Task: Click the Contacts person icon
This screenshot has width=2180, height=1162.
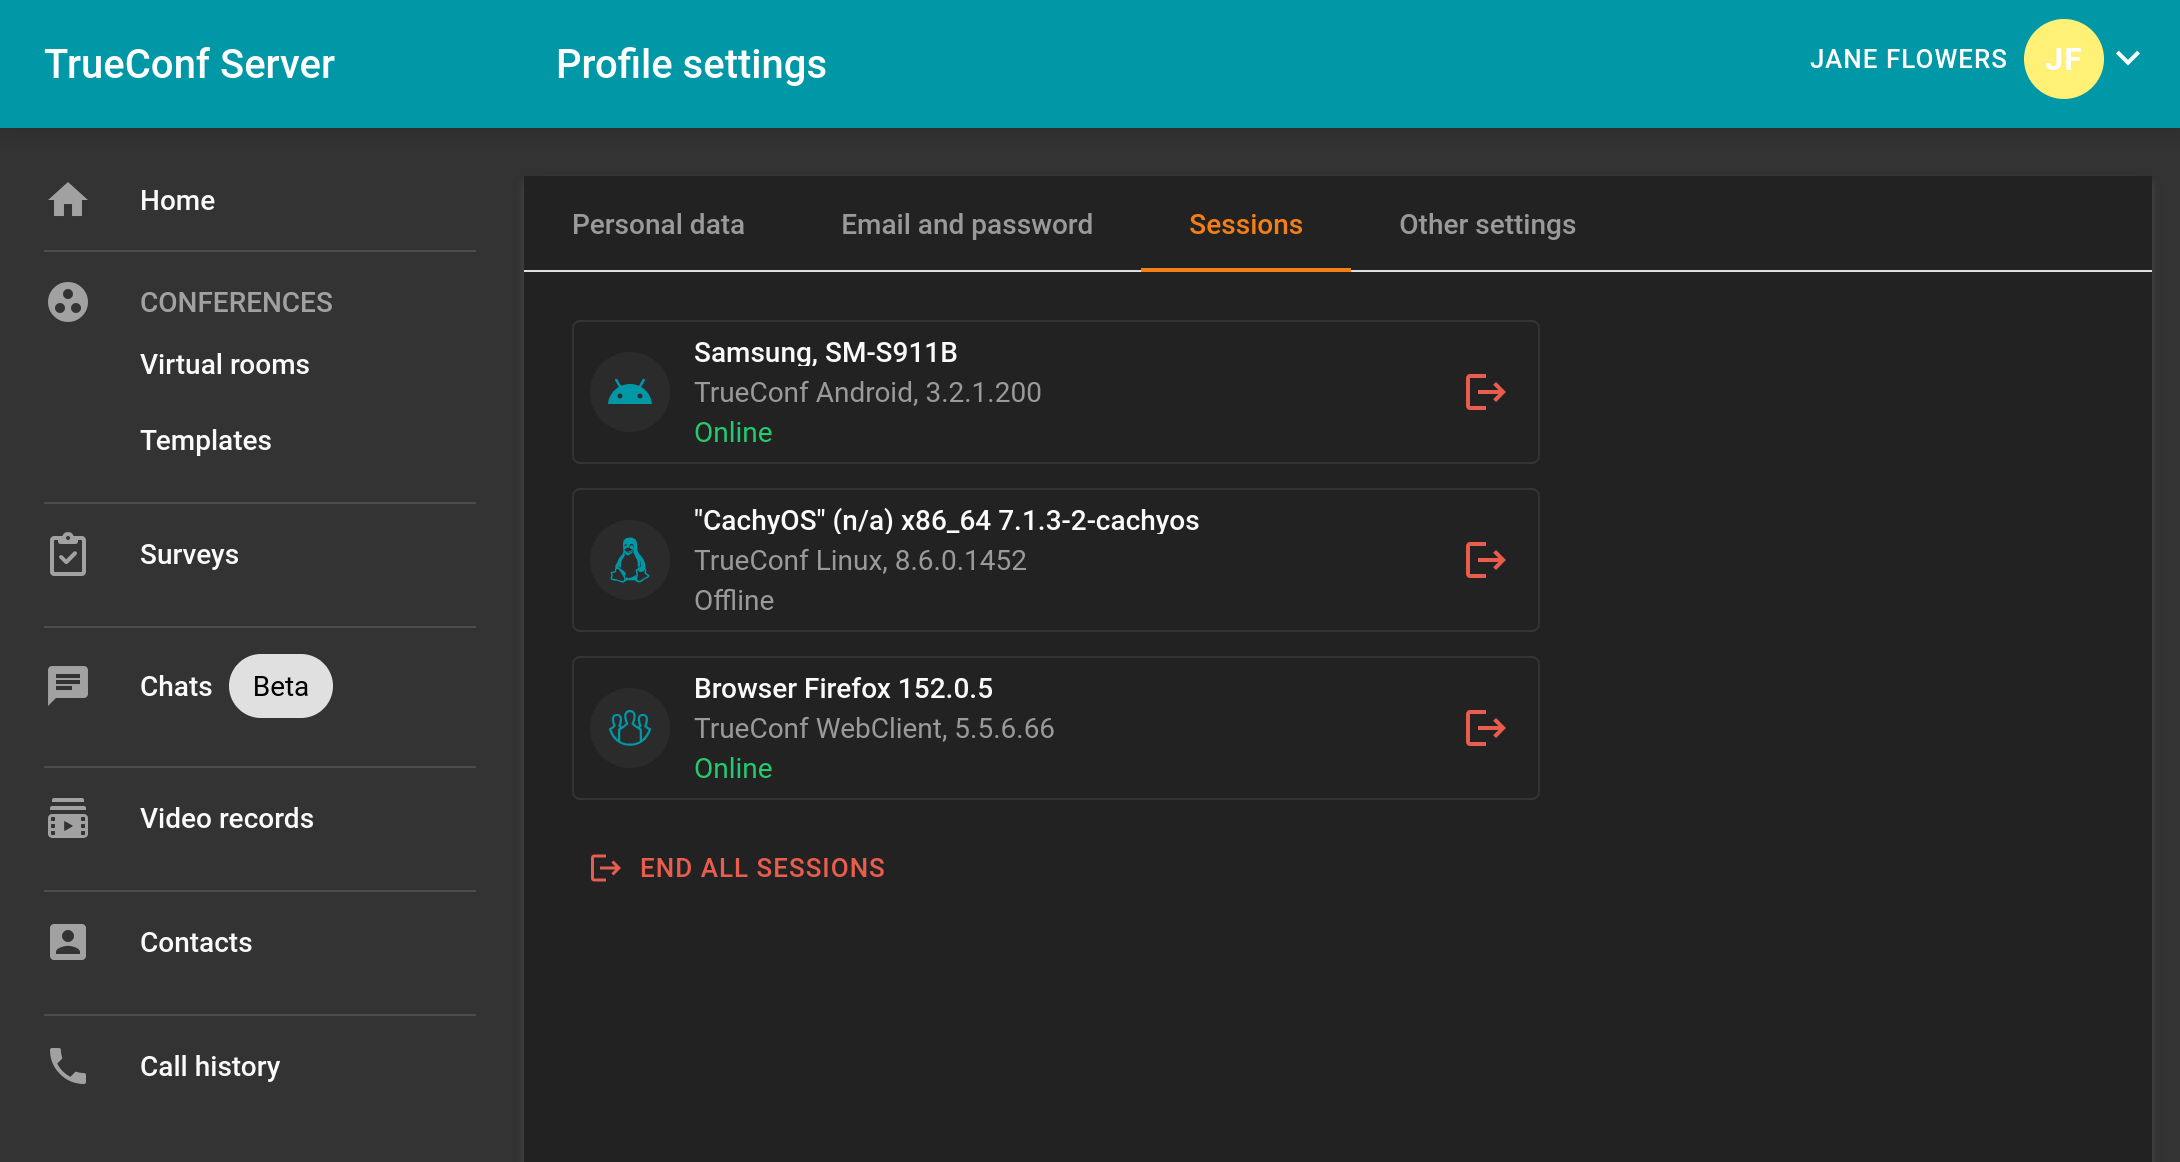Action: click(68, 942)
